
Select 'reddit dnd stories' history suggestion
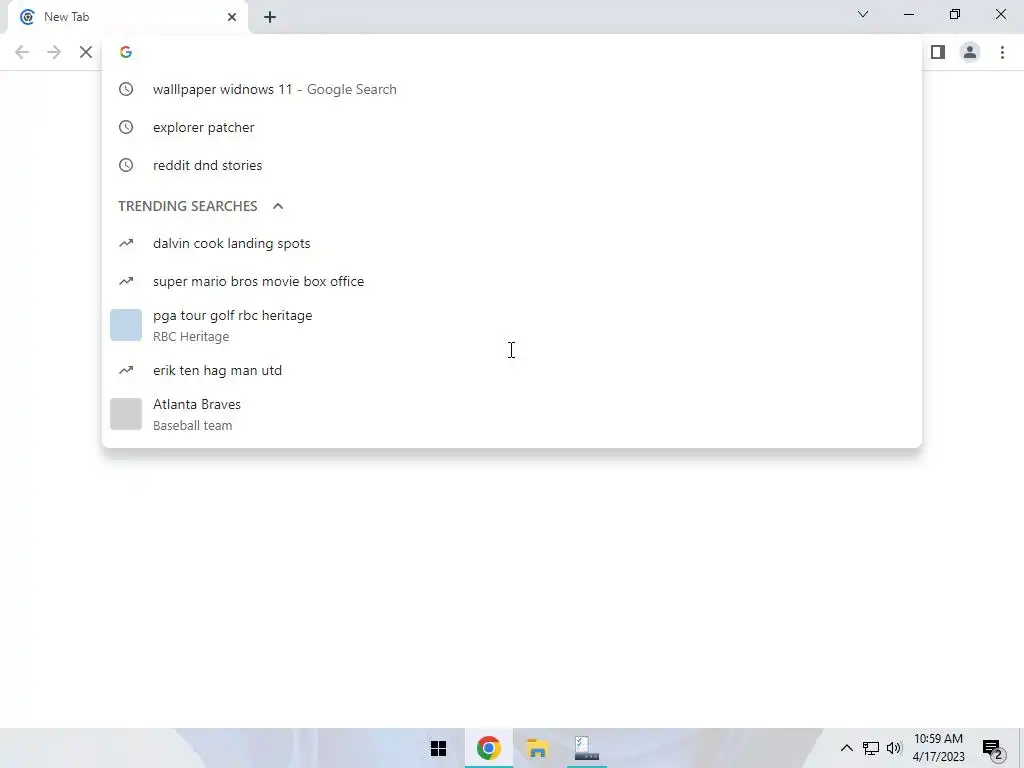click(512, 165)
